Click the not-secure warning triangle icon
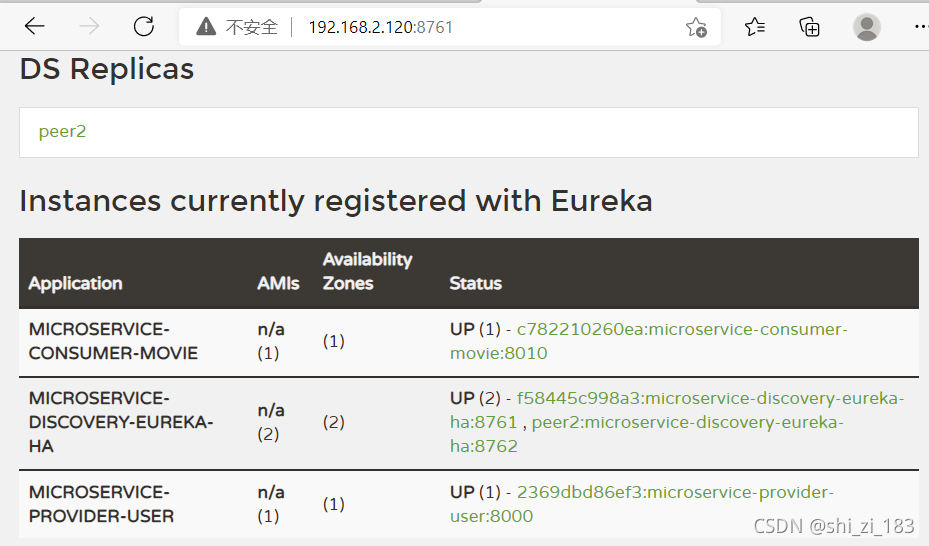Viewport: 929px width, 546px height. pyautogui.click(x=206, y=27)
